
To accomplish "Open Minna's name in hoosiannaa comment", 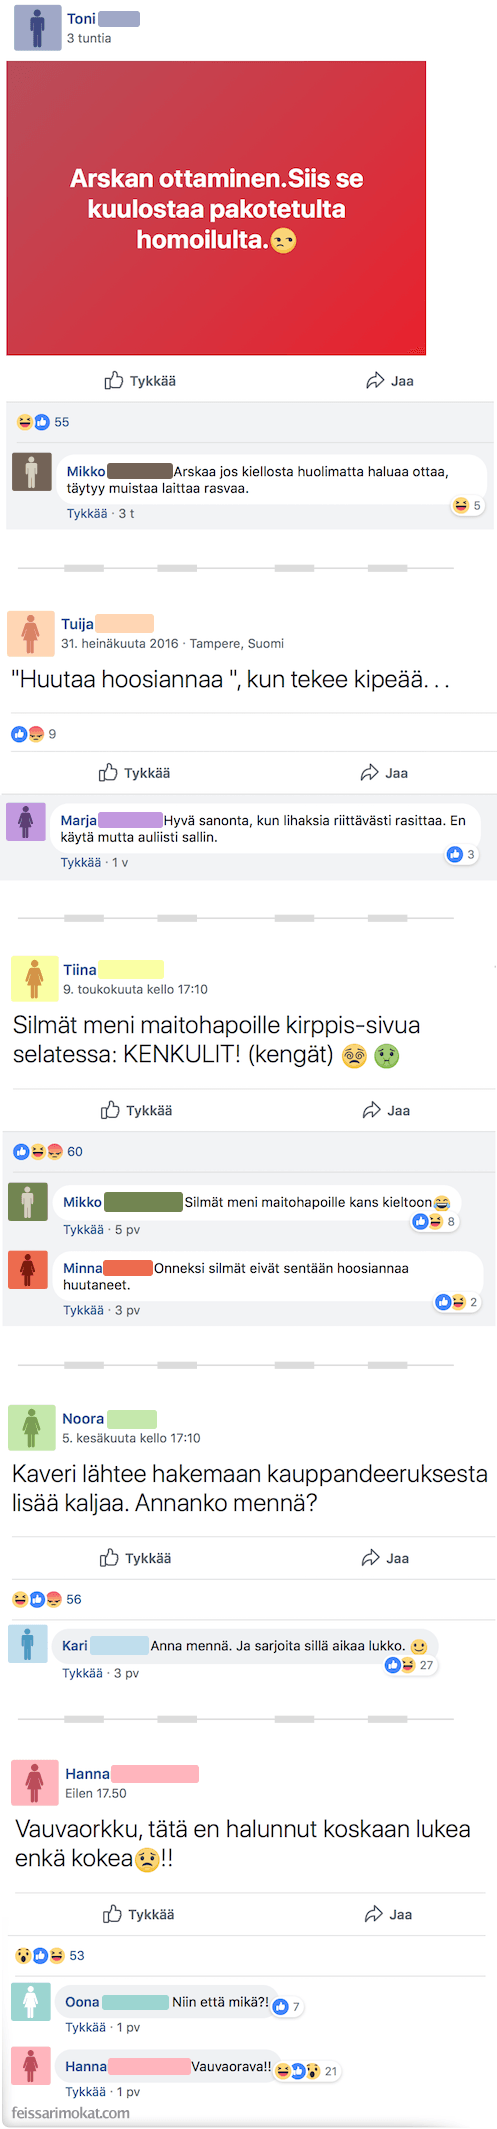I will 83,1268.
